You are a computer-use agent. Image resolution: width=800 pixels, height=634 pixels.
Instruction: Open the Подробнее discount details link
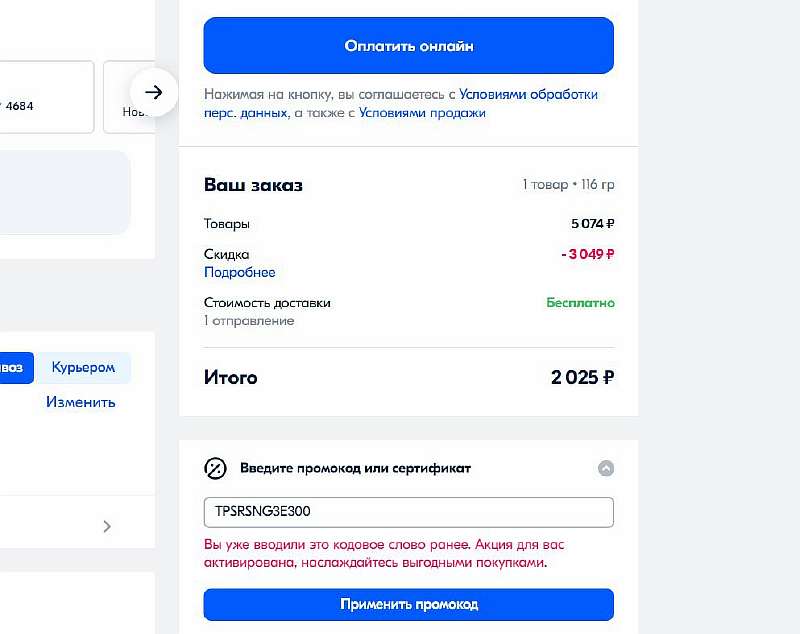239,272
